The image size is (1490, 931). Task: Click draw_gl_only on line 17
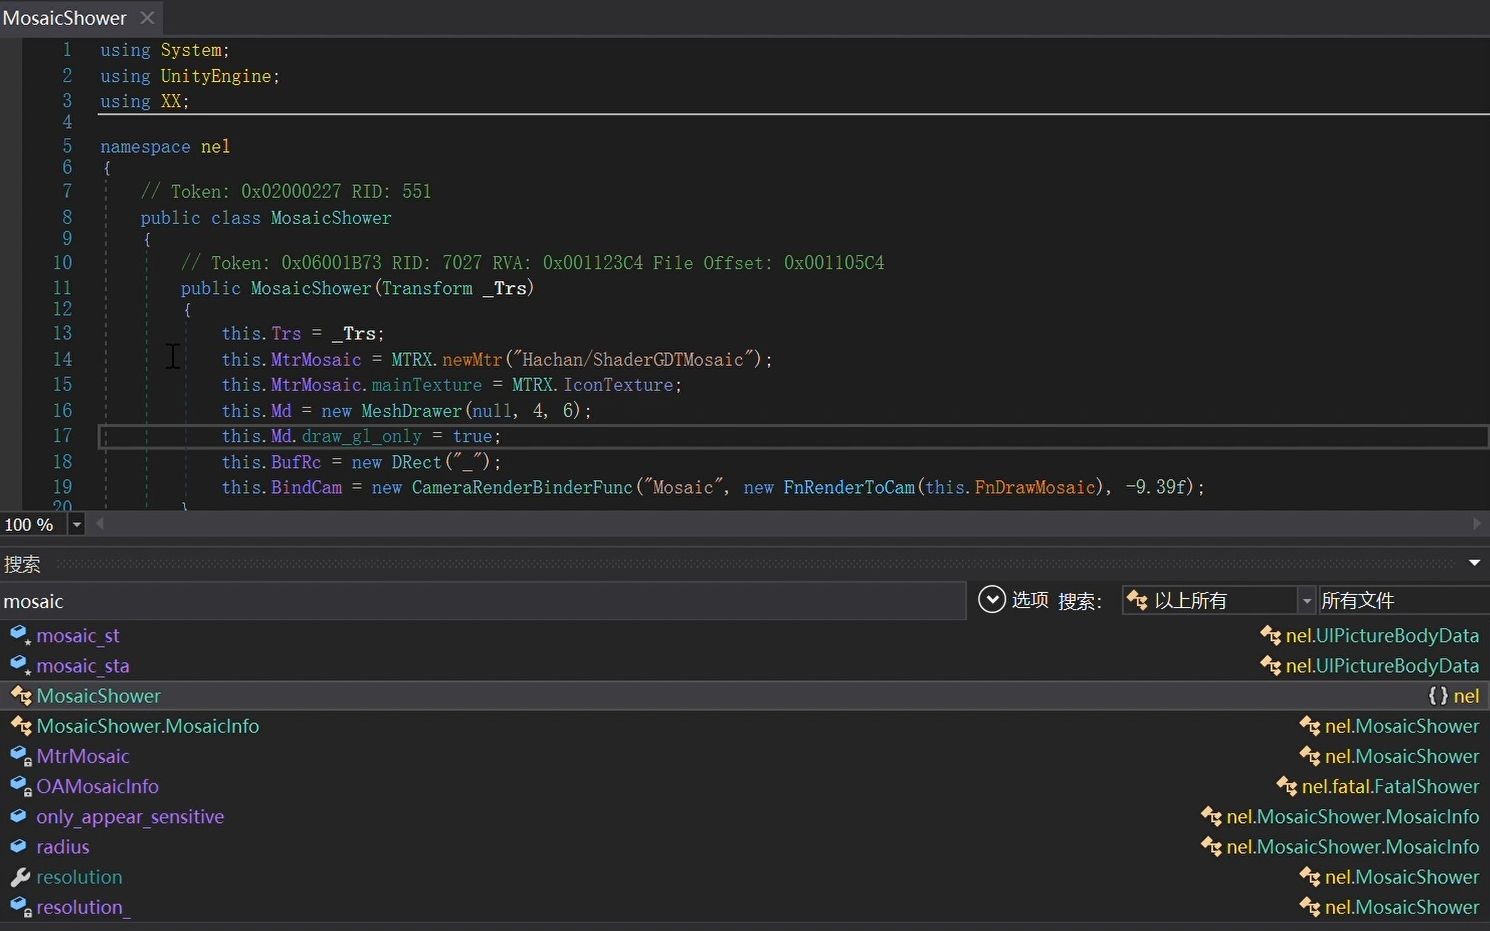tap(361, 436)
